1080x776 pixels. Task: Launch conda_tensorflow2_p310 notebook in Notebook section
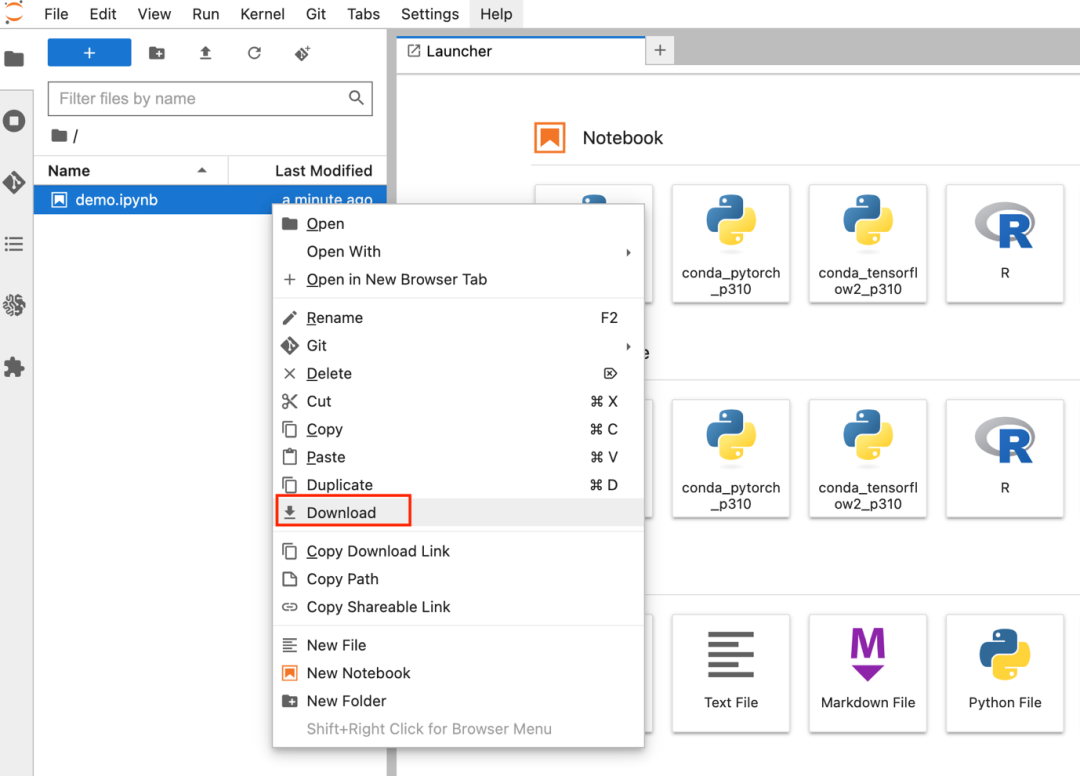(x=868, y=244)
